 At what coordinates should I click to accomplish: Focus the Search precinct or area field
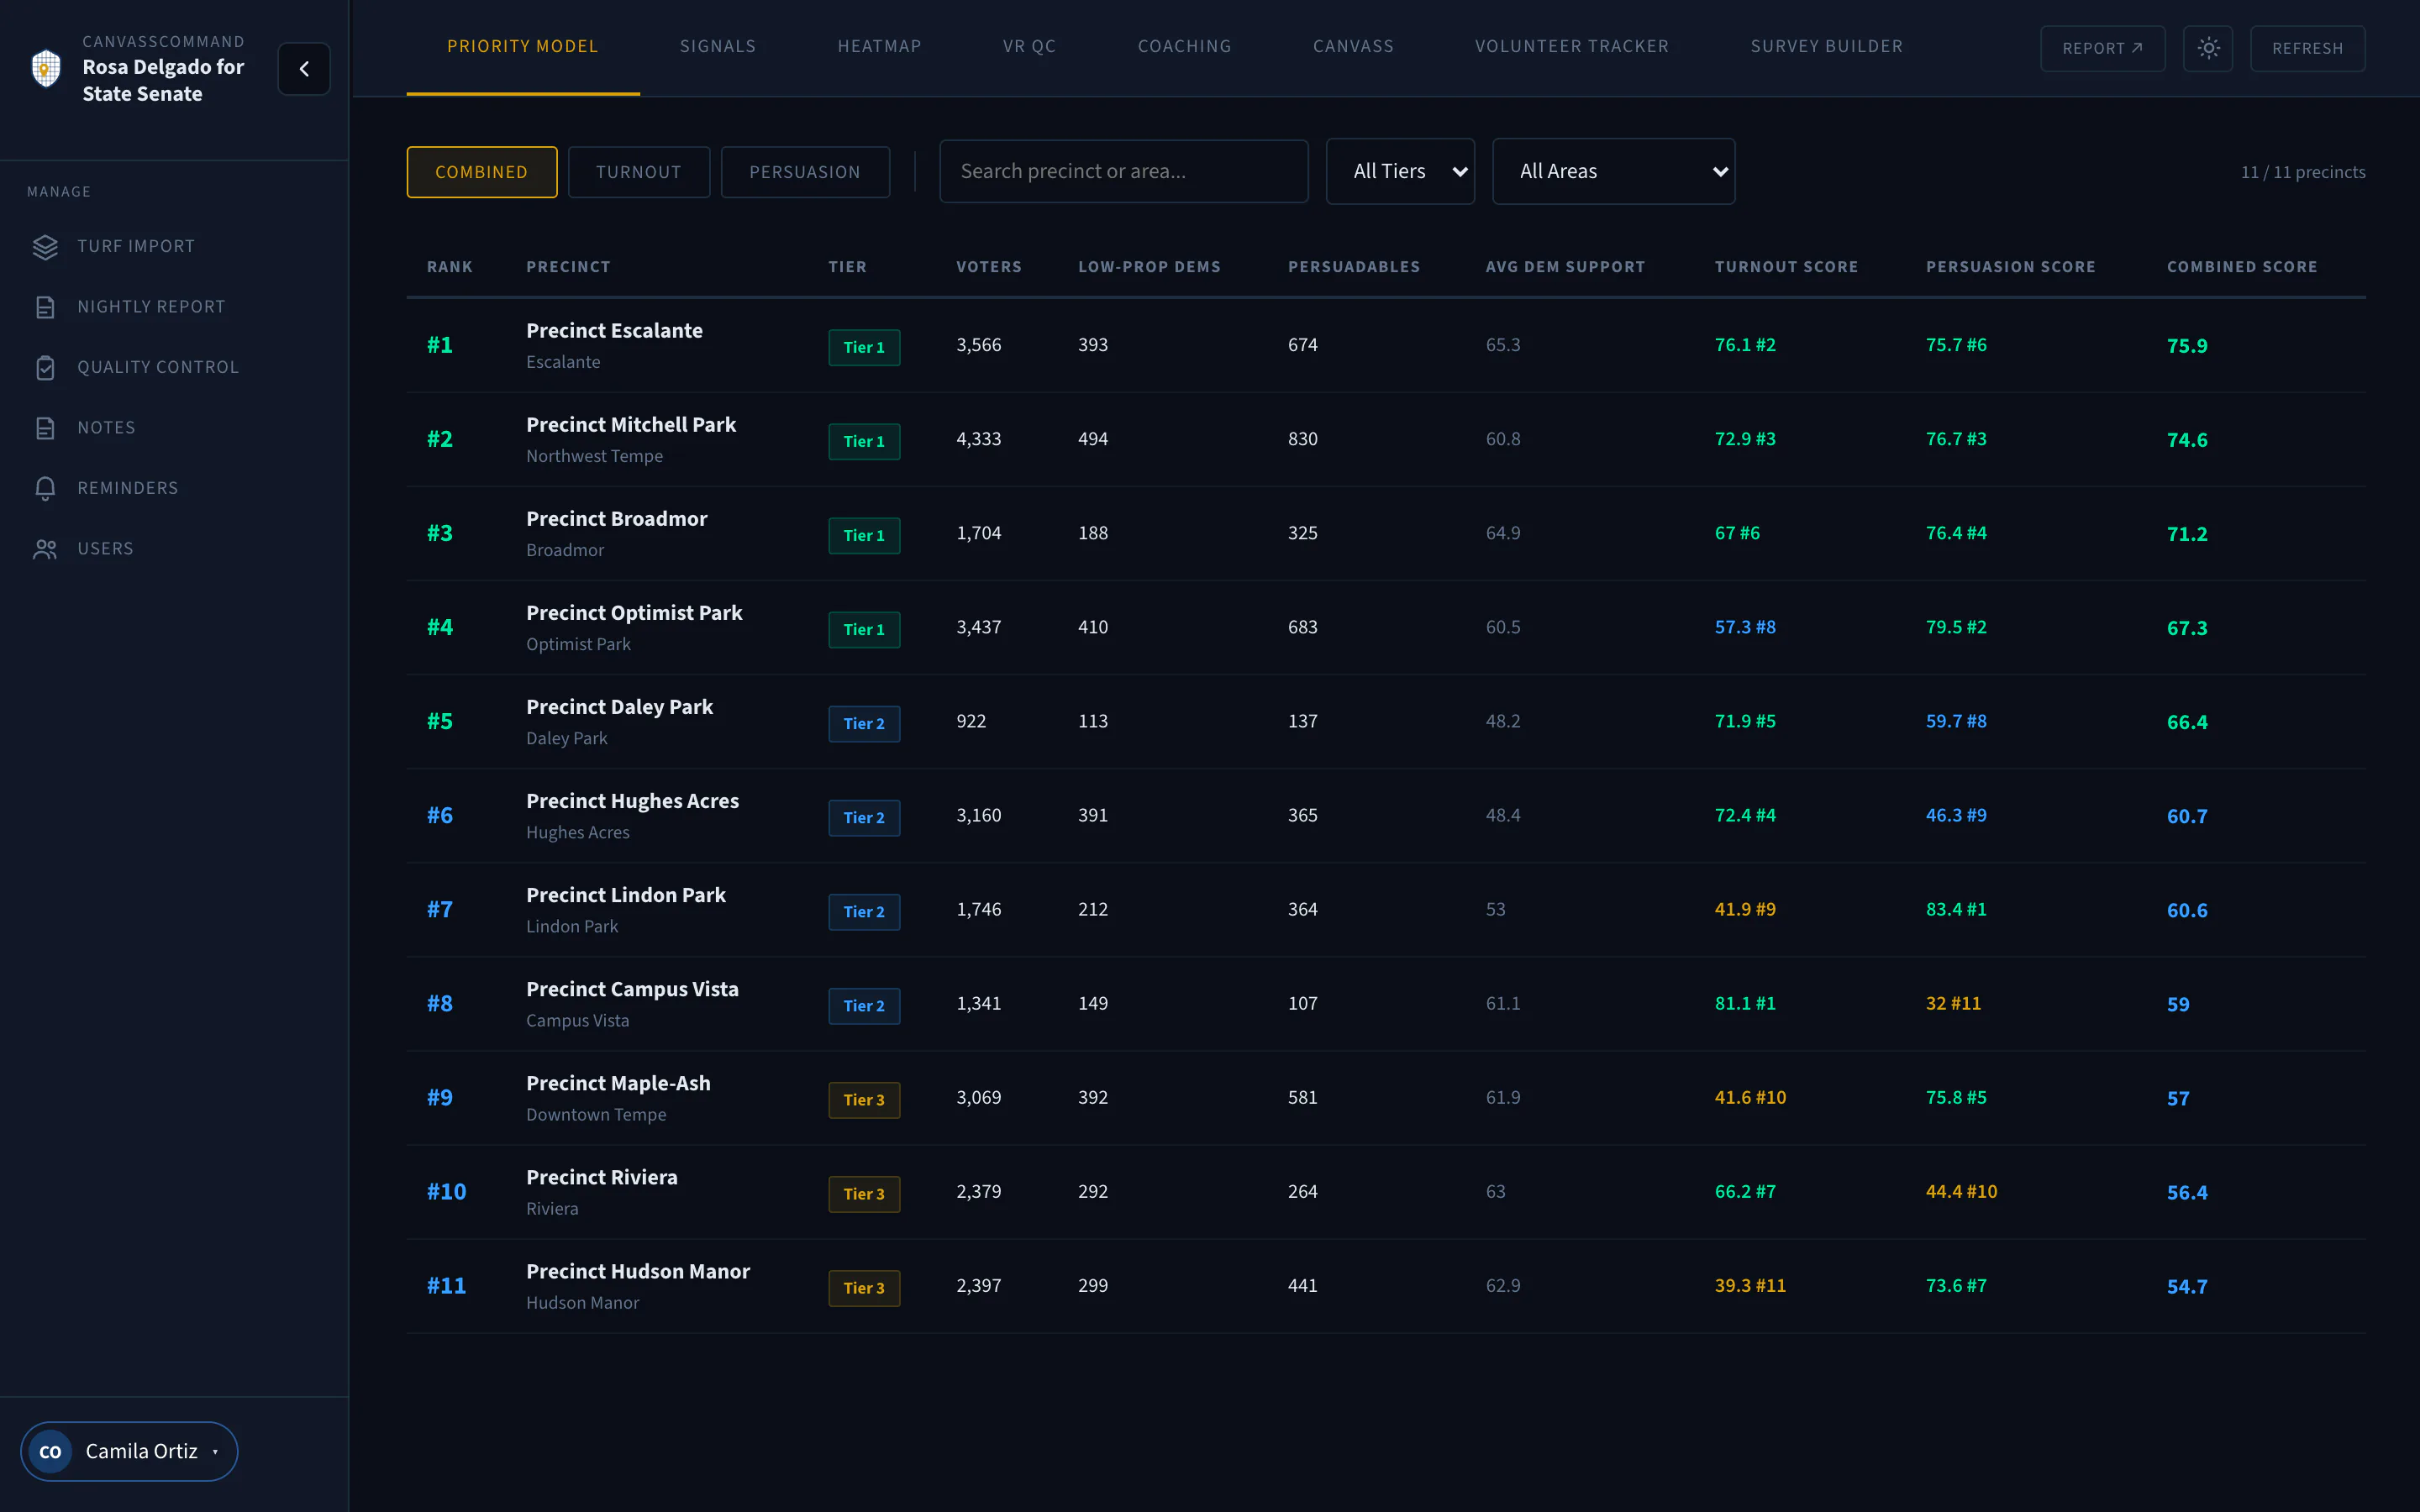[x=1123, y=171]
